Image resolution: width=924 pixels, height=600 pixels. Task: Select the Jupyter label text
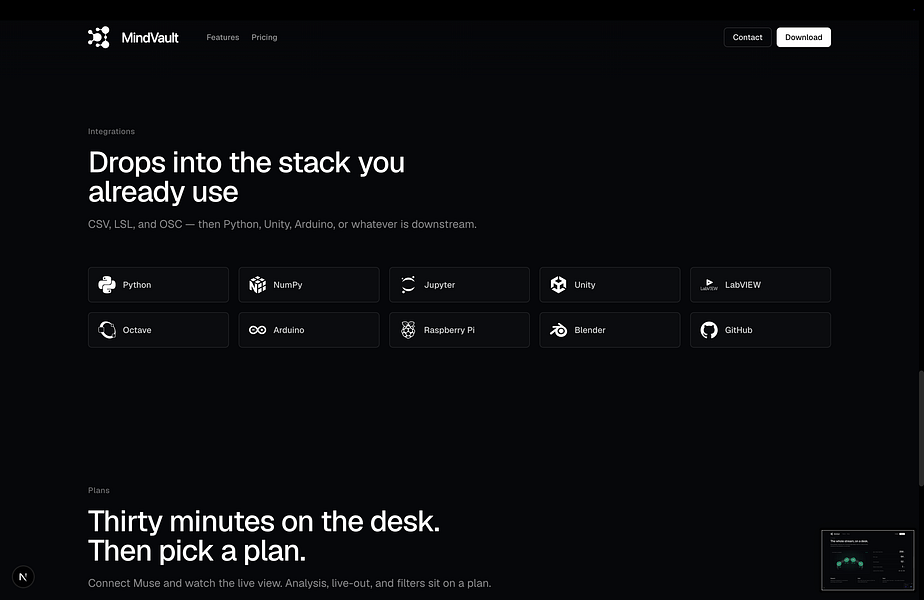[439, 285]
